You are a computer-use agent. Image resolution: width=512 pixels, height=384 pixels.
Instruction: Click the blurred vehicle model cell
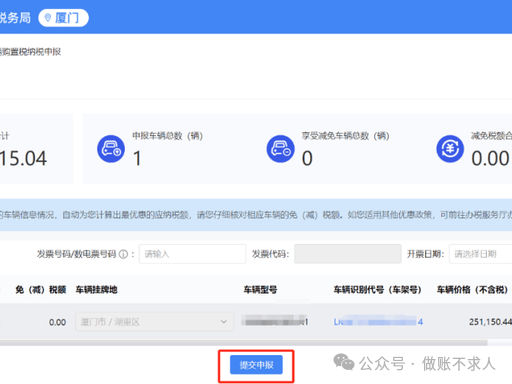pos(275,321)
